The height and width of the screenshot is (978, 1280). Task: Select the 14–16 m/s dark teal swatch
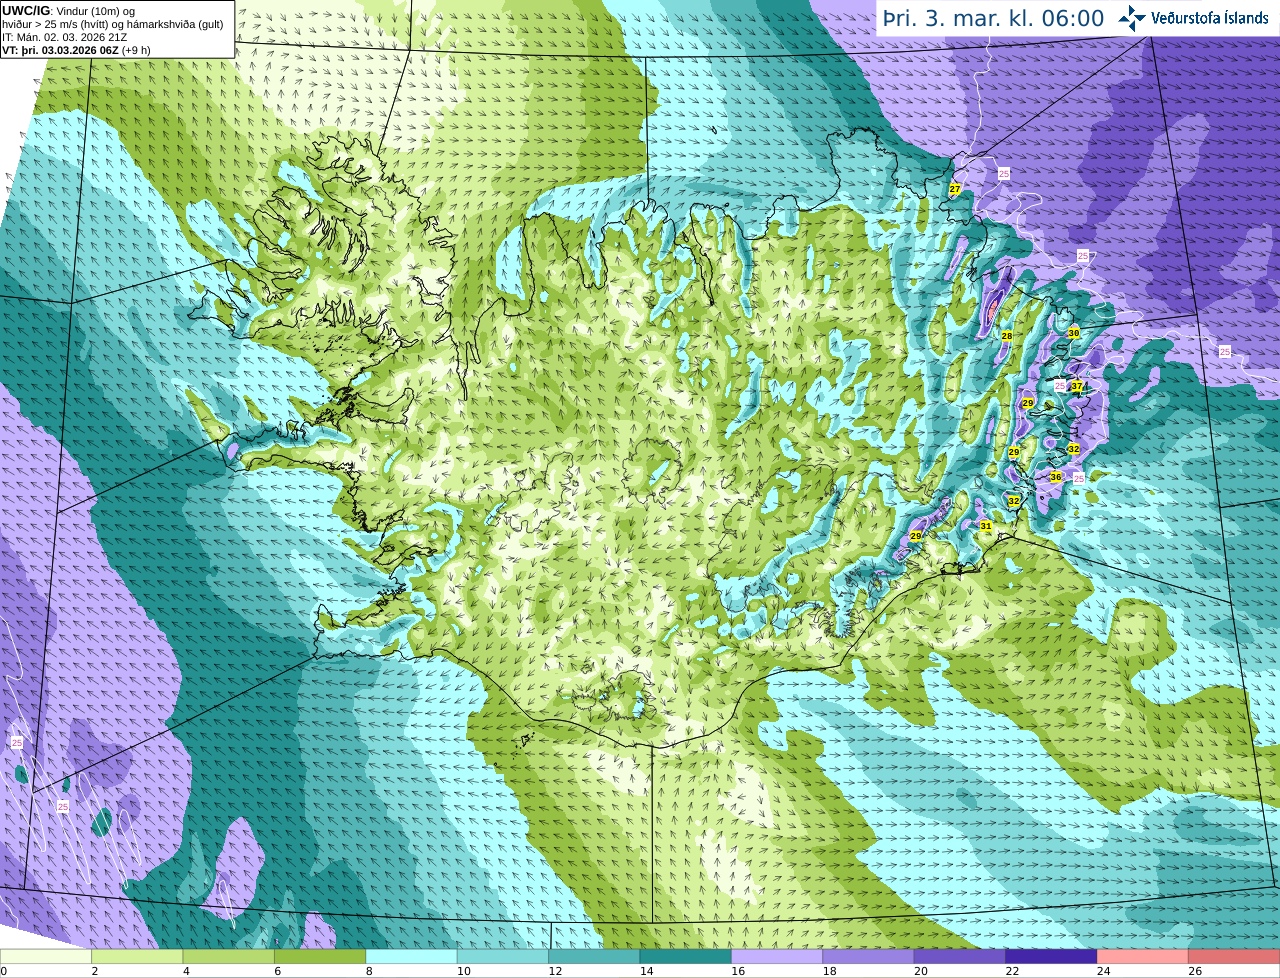[x=686, y=956]
